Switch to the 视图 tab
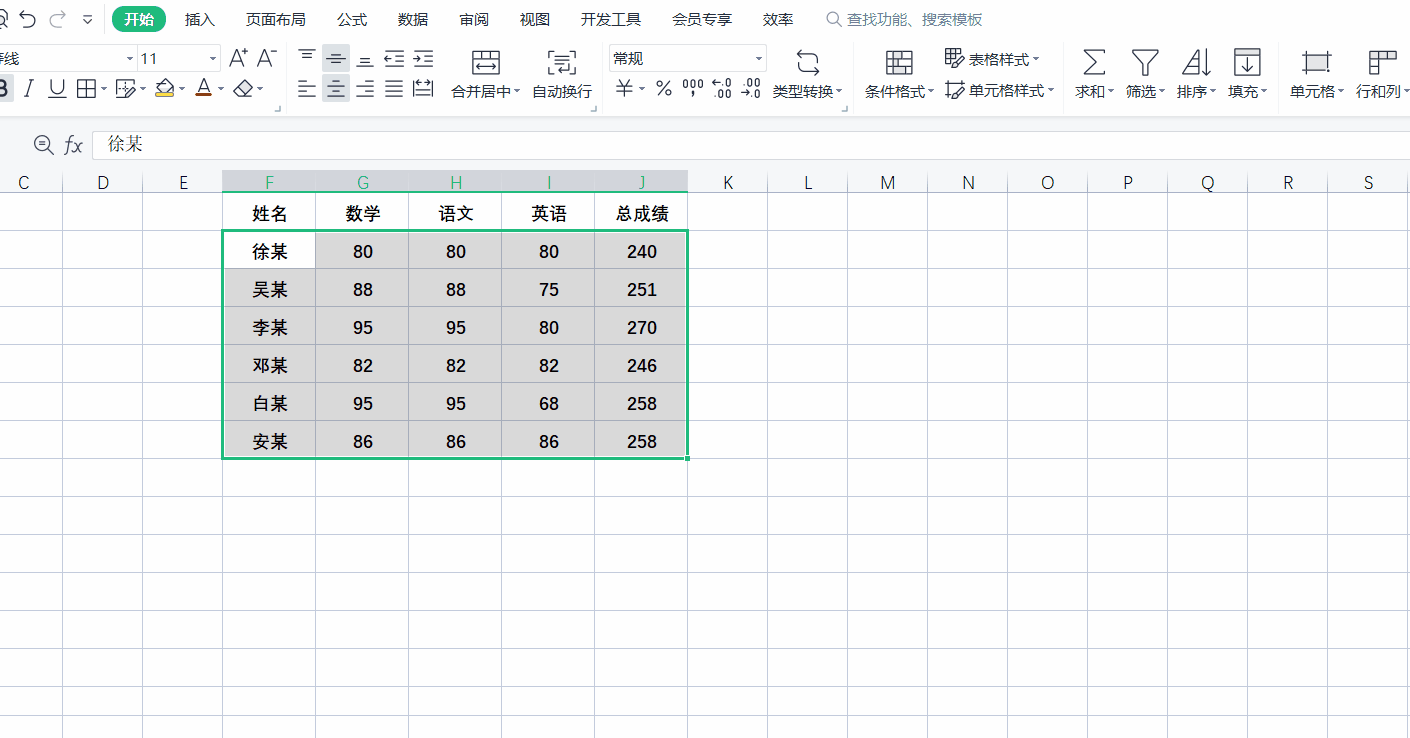The width and height of the screenshot is (1410, 738). [535, 19]
